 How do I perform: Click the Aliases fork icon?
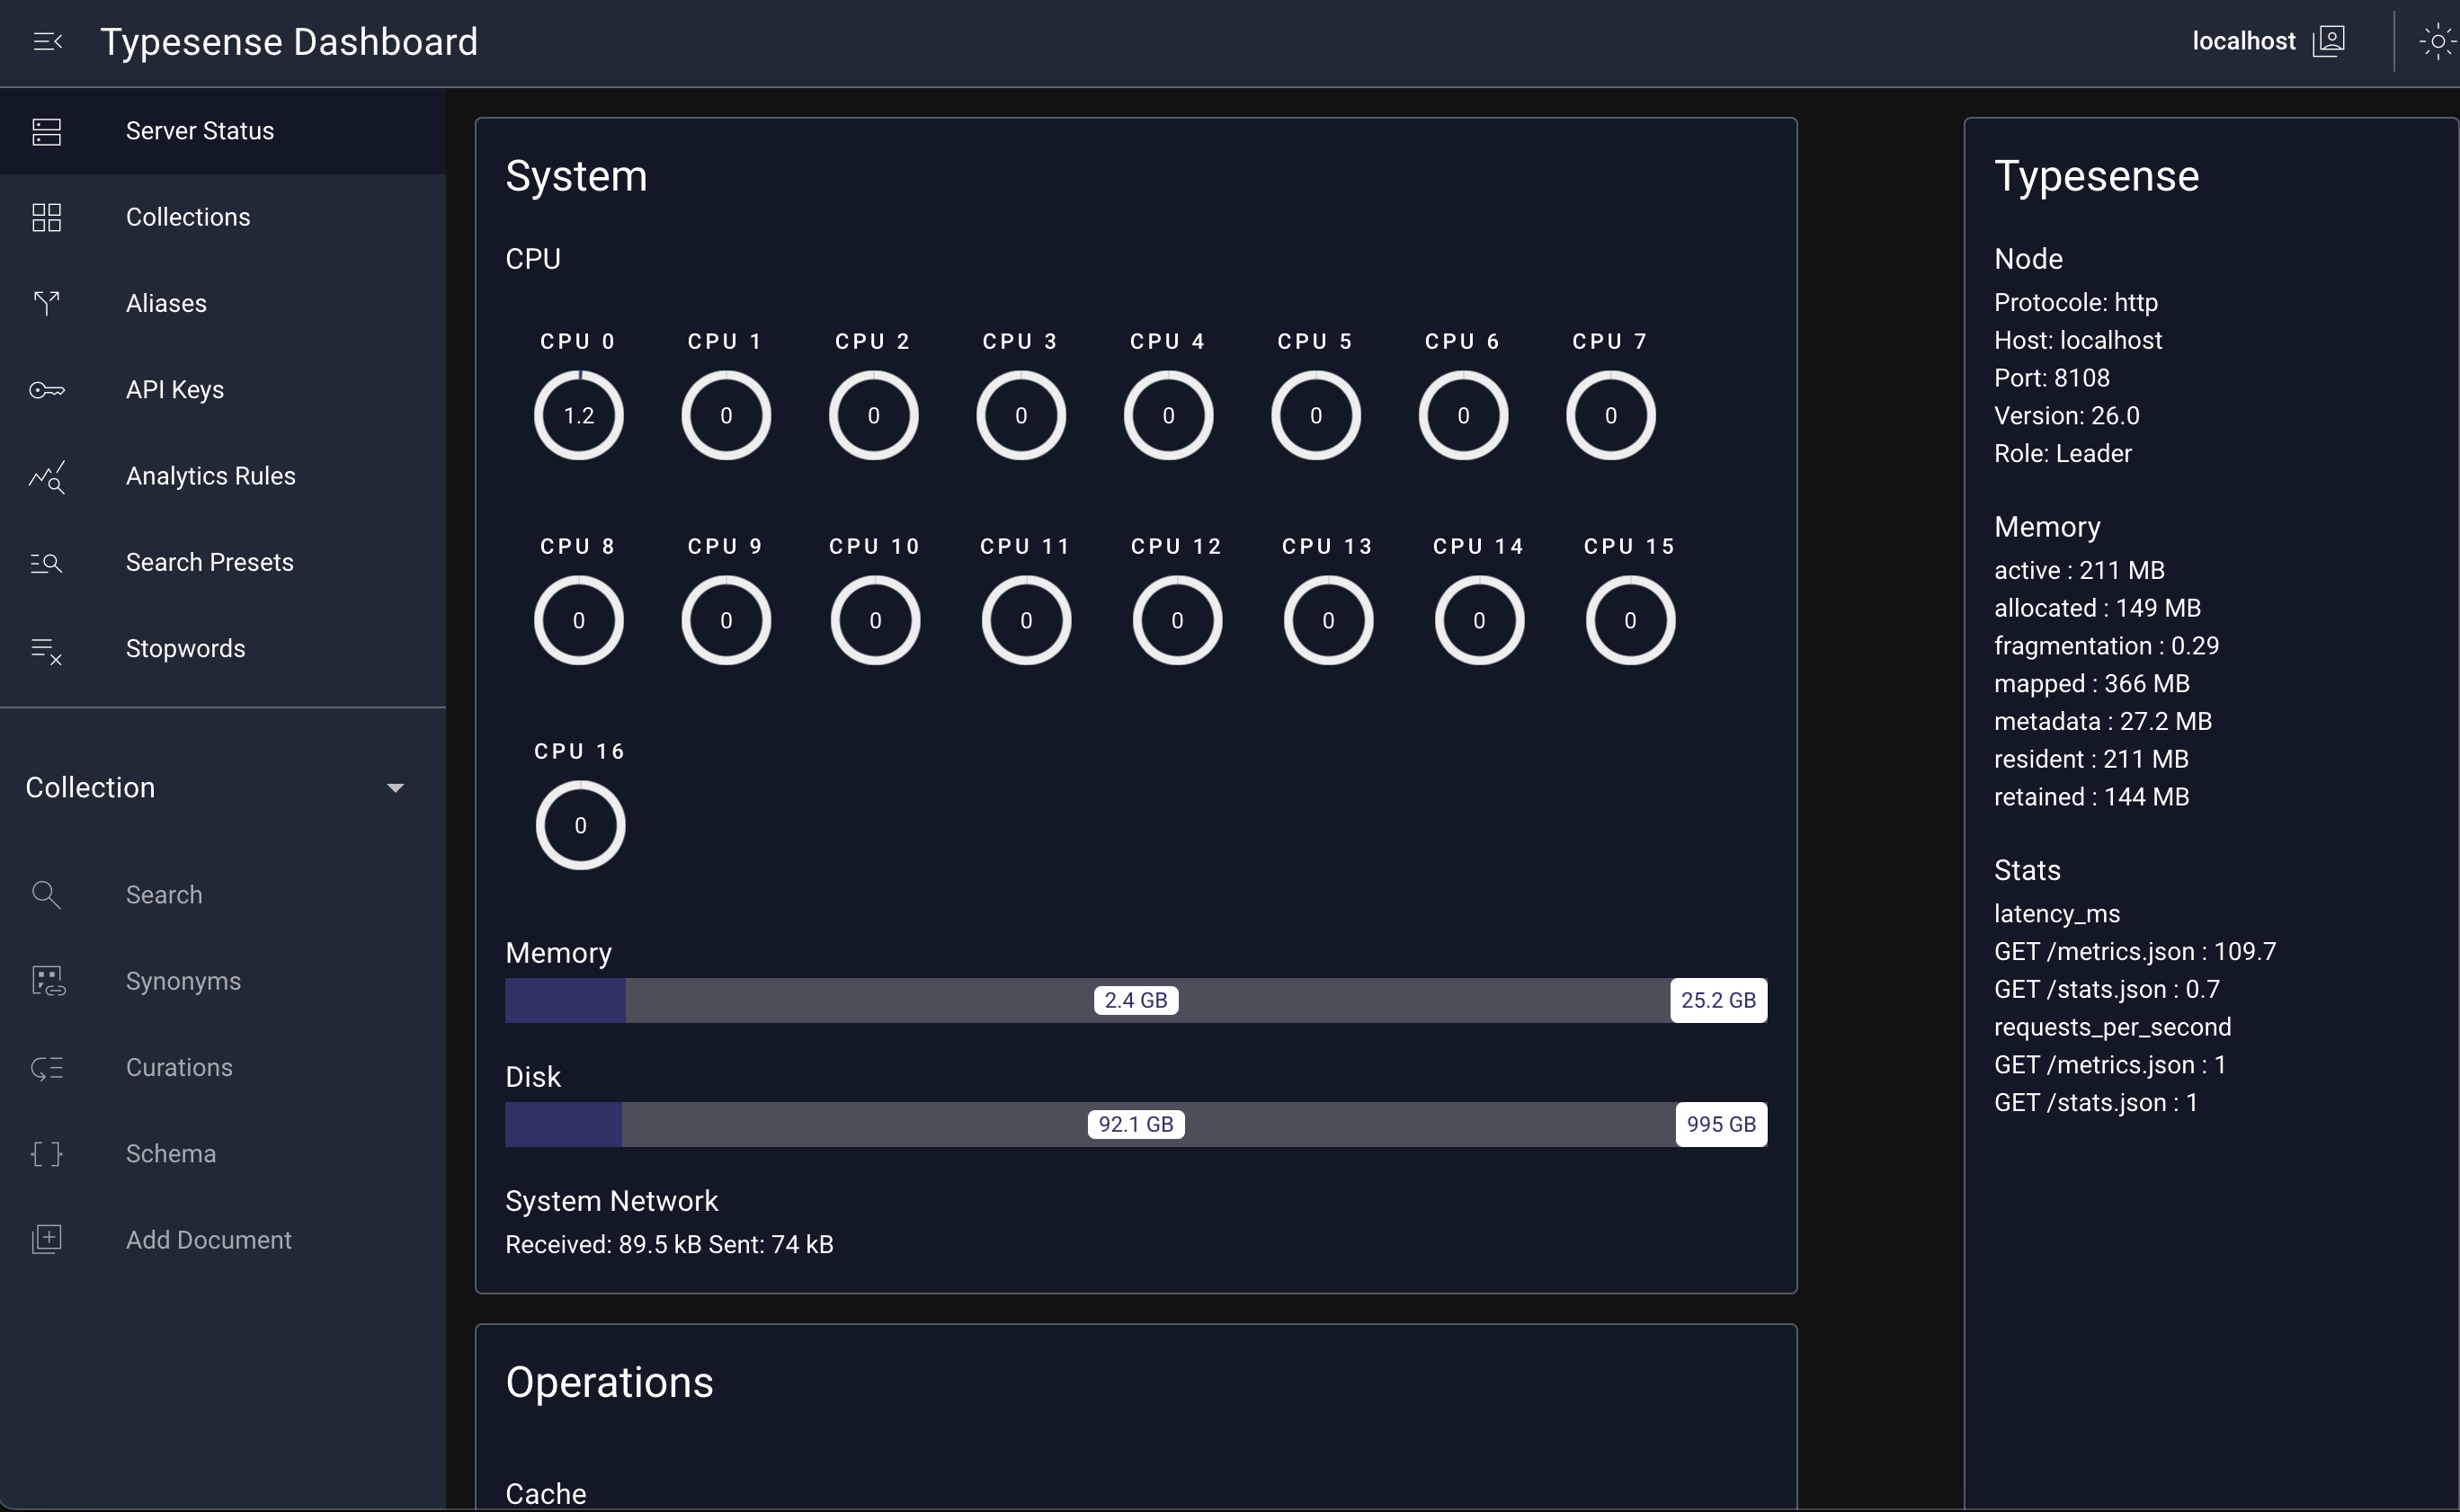pyautogui.click(x=46, y=303)
